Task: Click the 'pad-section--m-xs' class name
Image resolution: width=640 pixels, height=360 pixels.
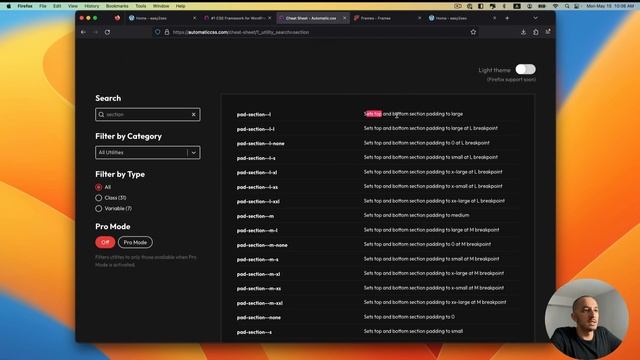Action: coord(259,289)
